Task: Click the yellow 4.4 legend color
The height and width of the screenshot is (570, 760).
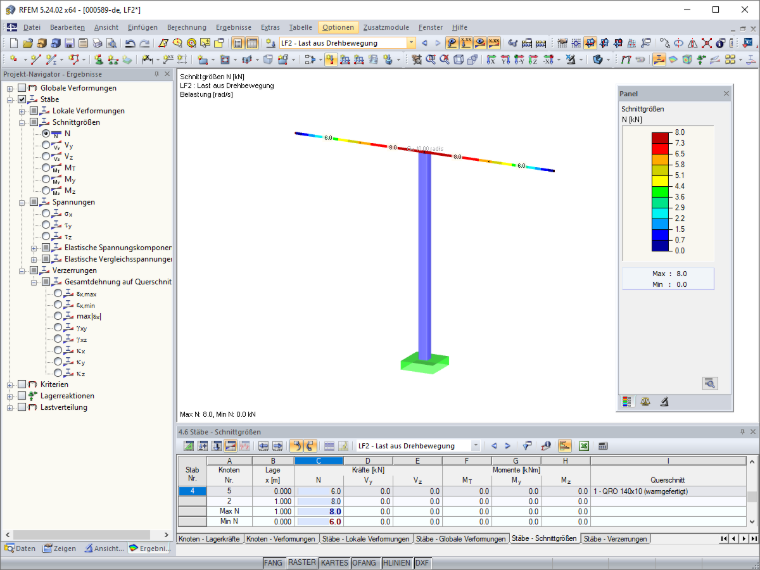Action: point(660,181)
